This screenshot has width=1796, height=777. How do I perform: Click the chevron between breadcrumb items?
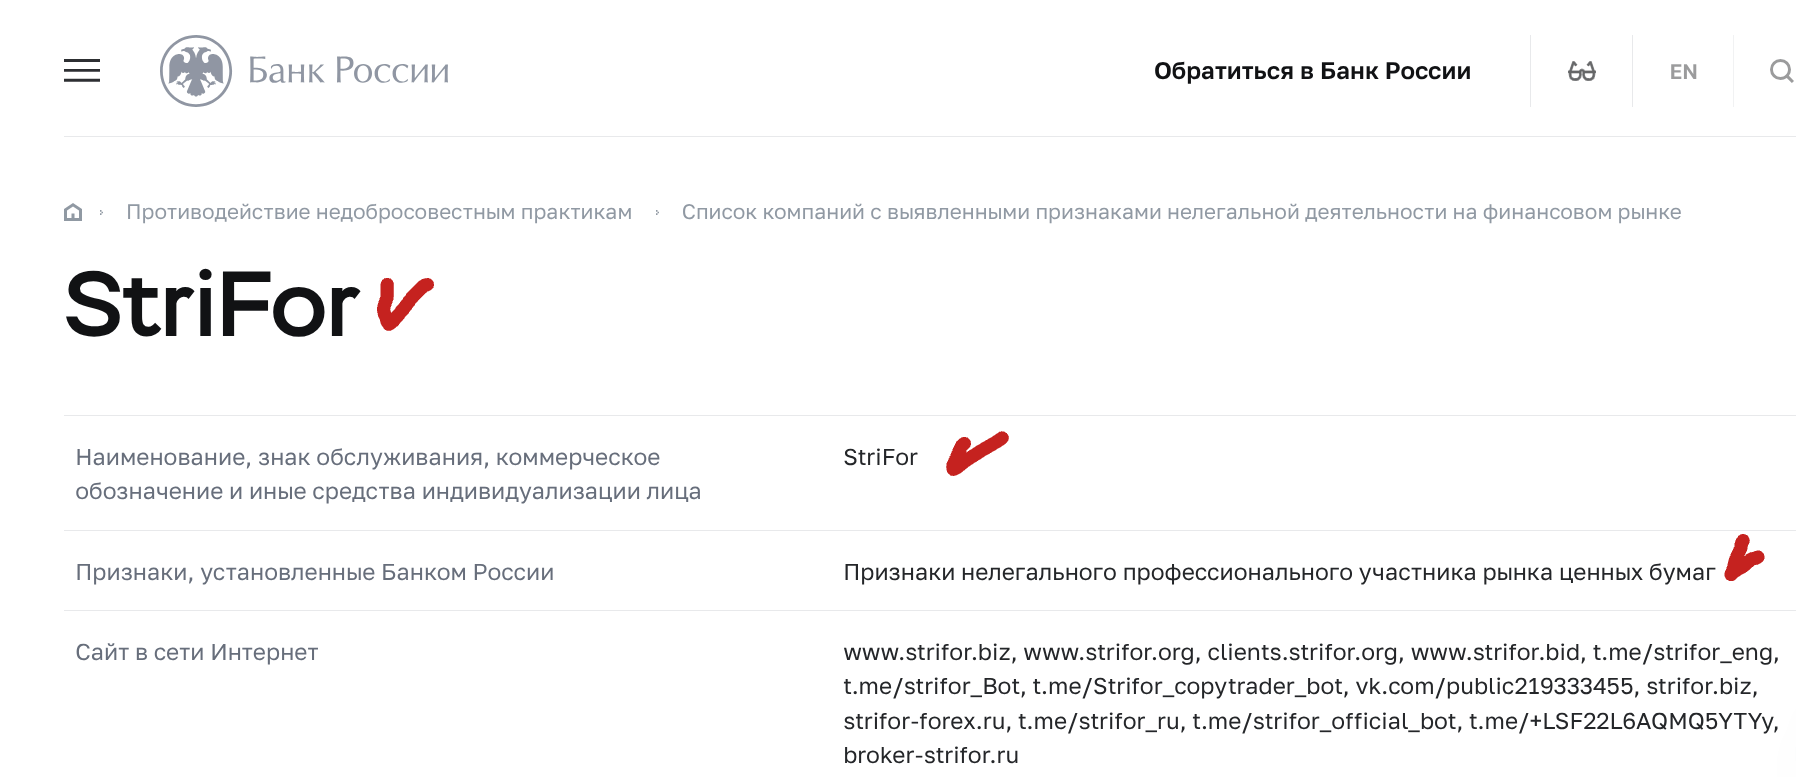point(656,211)
